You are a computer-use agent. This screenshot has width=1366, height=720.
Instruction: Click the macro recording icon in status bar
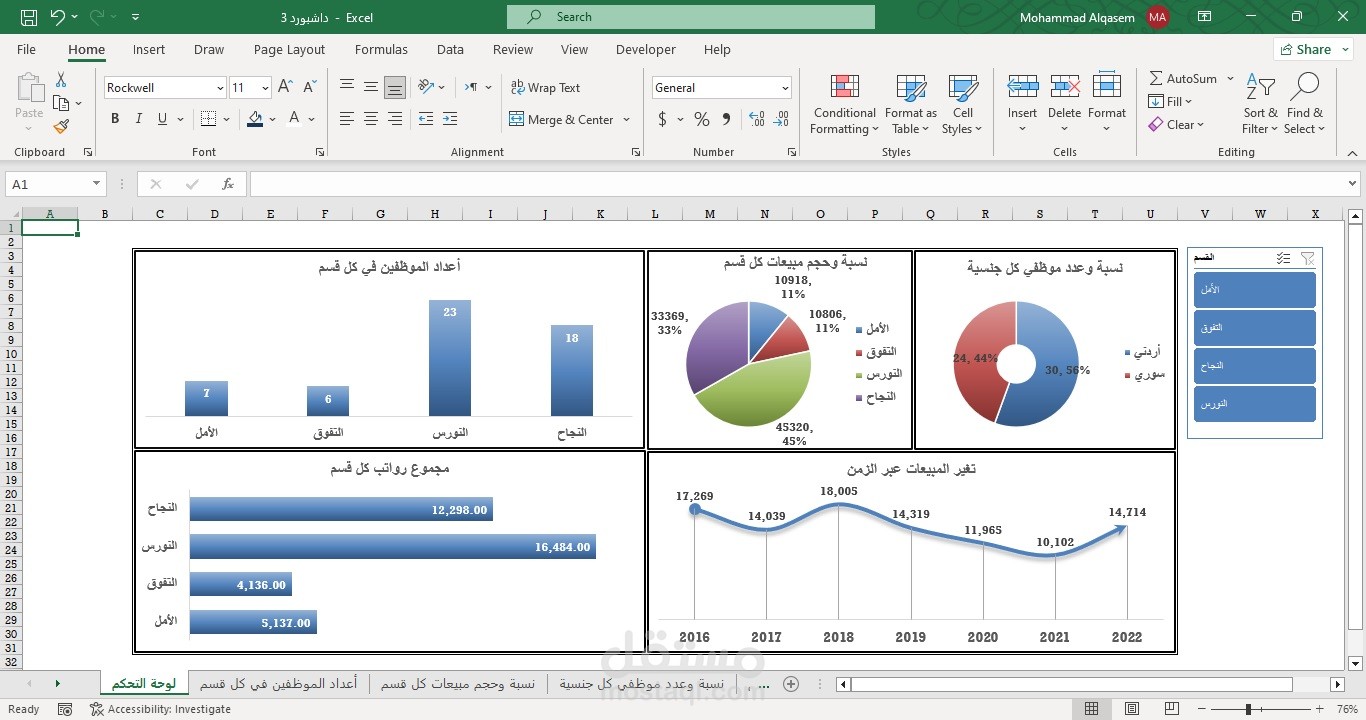pos(65,709)
